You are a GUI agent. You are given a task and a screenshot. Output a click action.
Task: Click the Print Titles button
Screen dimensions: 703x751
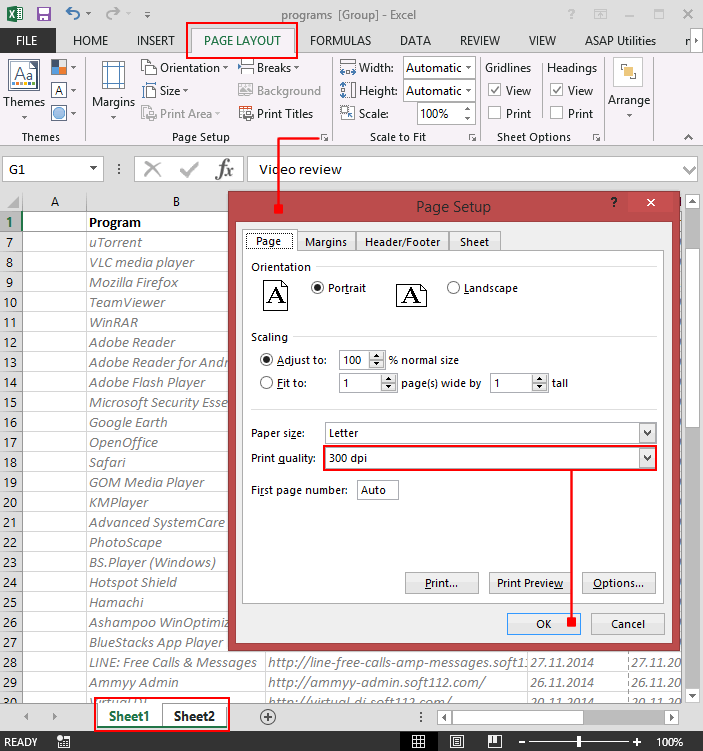pos(276,114)
